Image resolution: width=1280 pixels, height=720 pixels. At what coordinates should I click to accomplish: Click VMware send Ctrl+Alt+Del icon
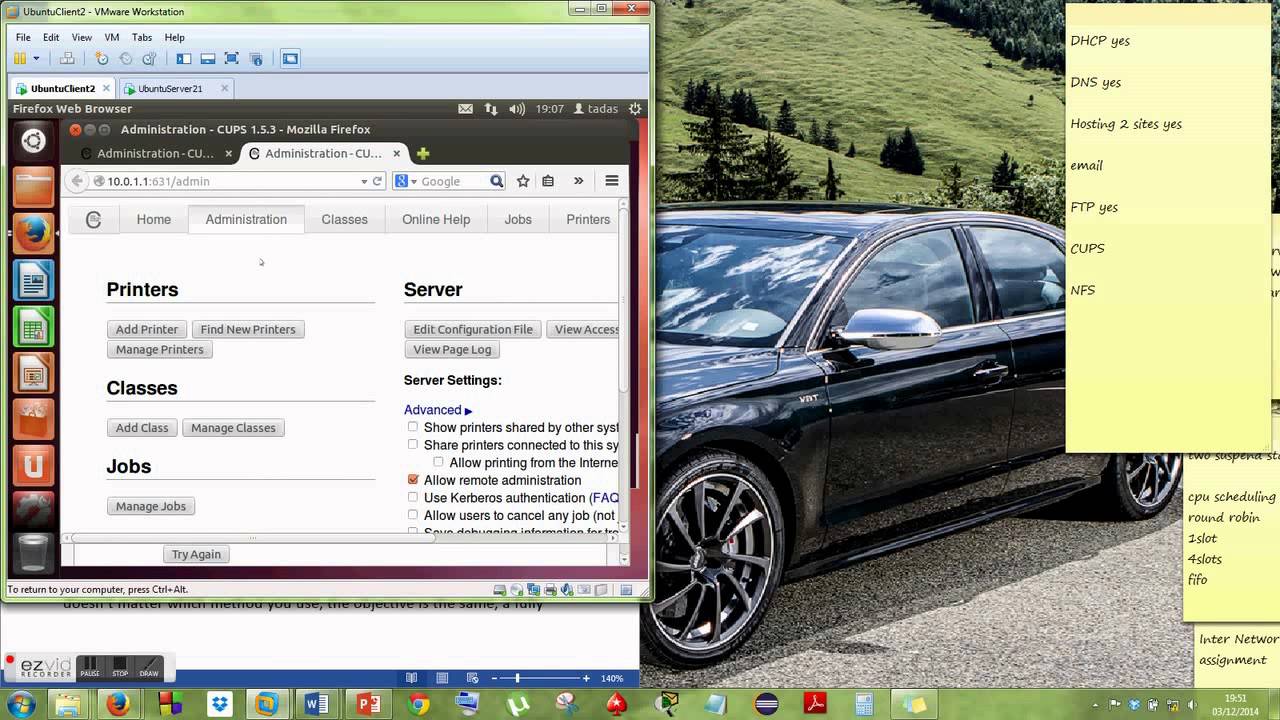(67, 59)
